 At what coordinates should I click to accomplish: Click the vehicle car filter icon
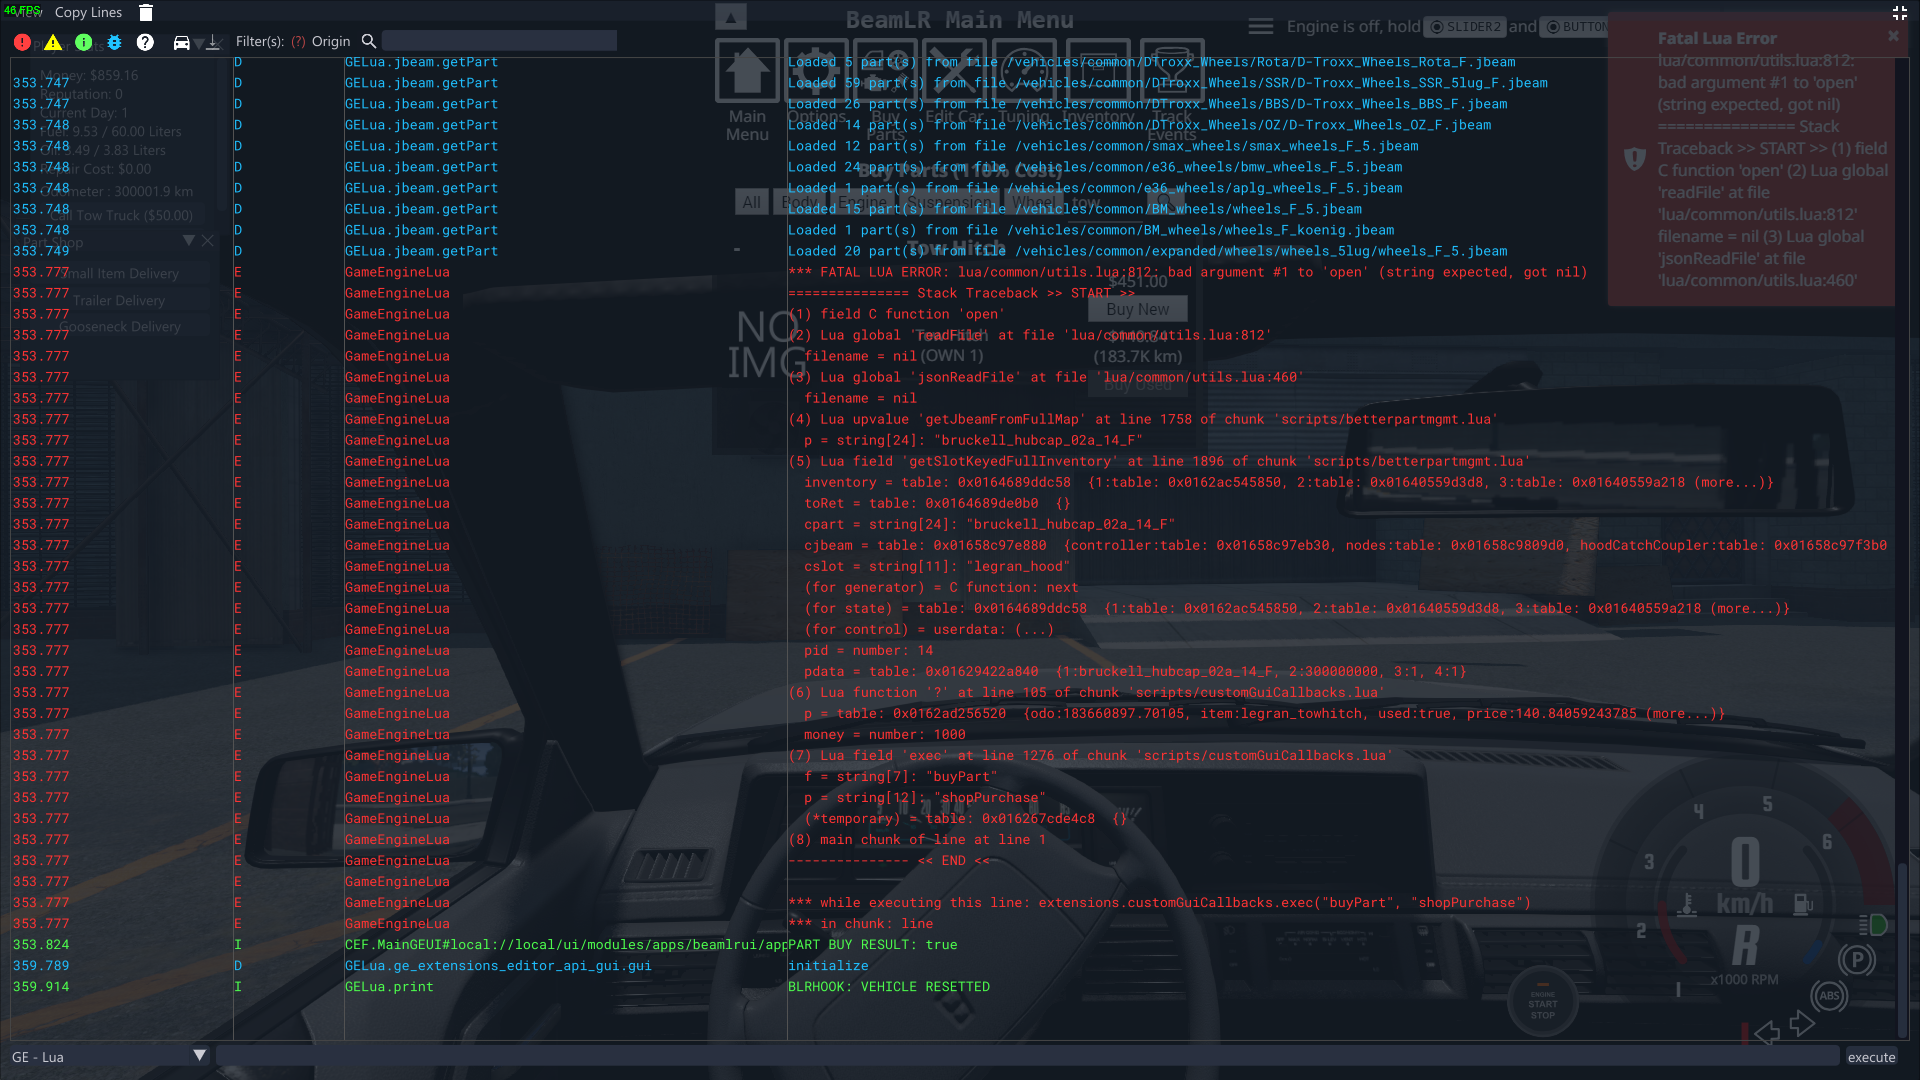click(x=181, y=42)
